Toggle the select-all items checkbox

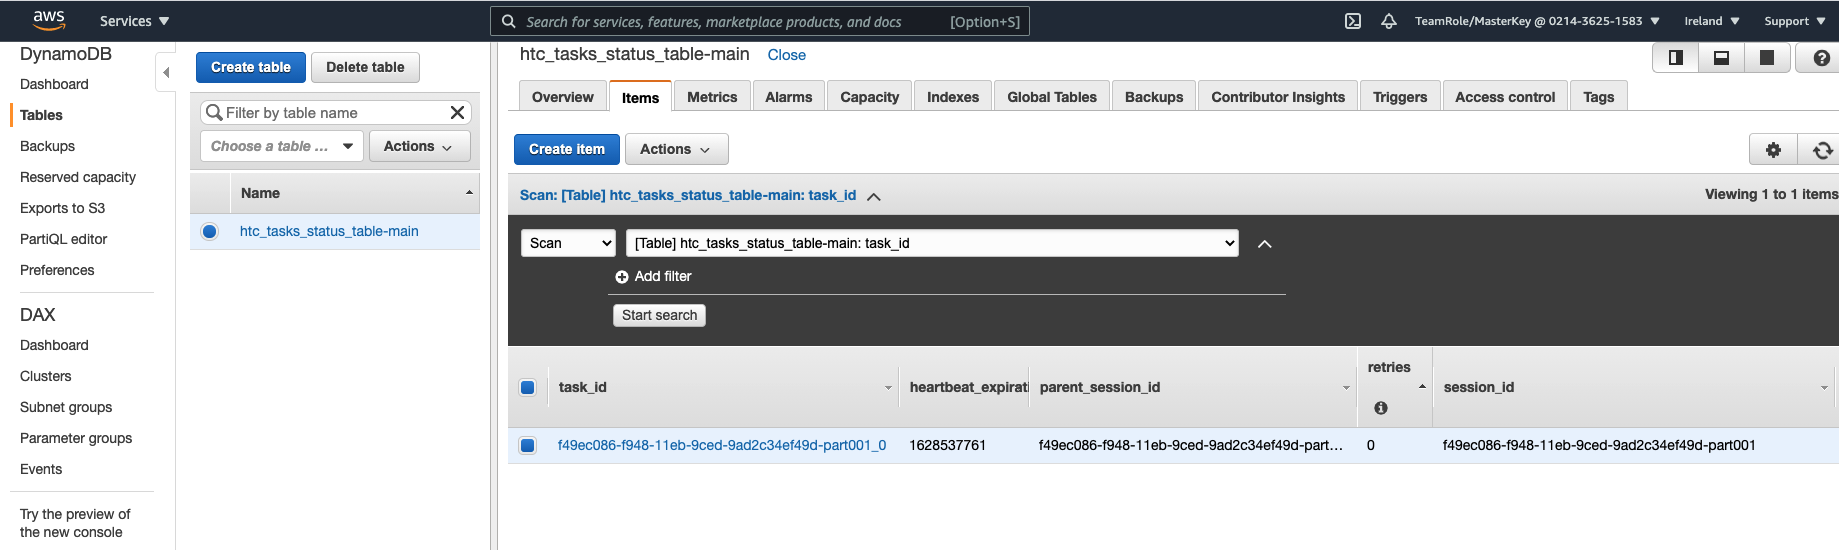(528, 388)
